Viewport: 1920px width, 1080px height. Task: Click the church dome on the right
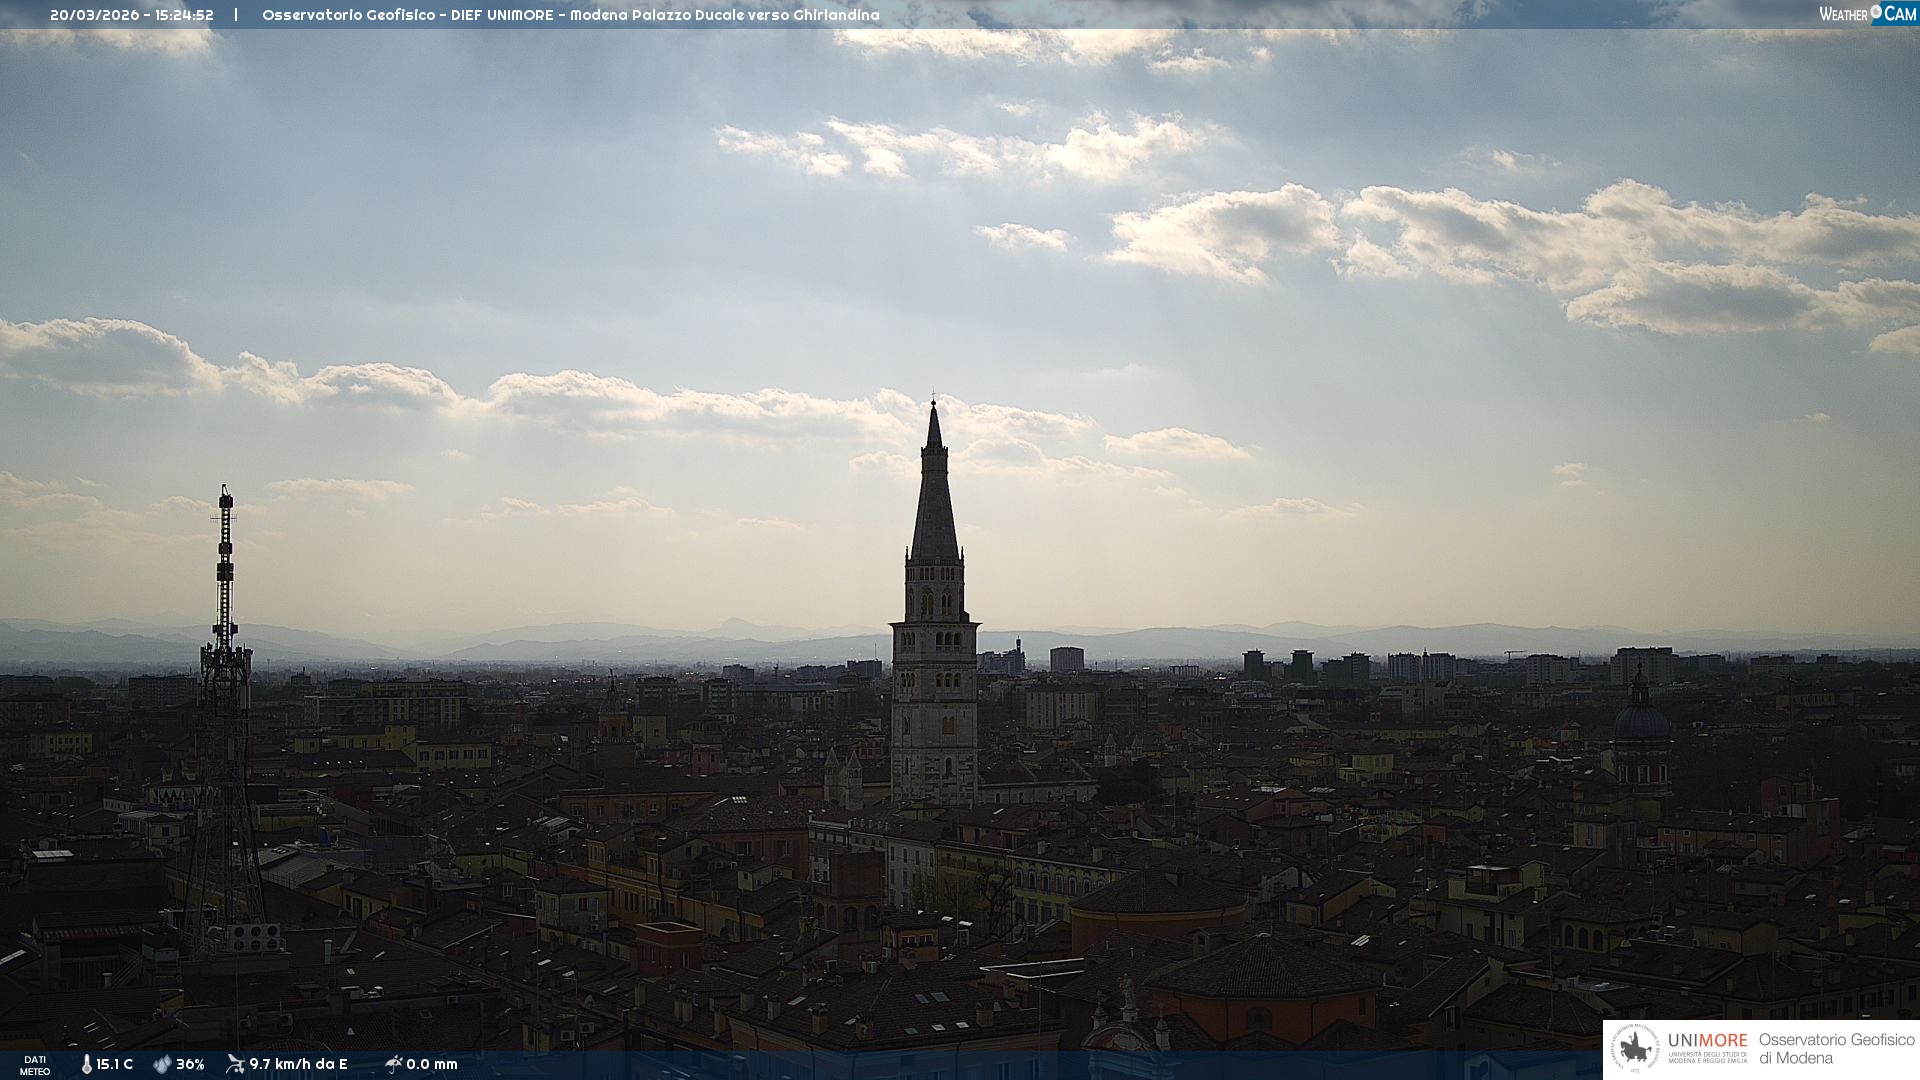pos(1640,720)
